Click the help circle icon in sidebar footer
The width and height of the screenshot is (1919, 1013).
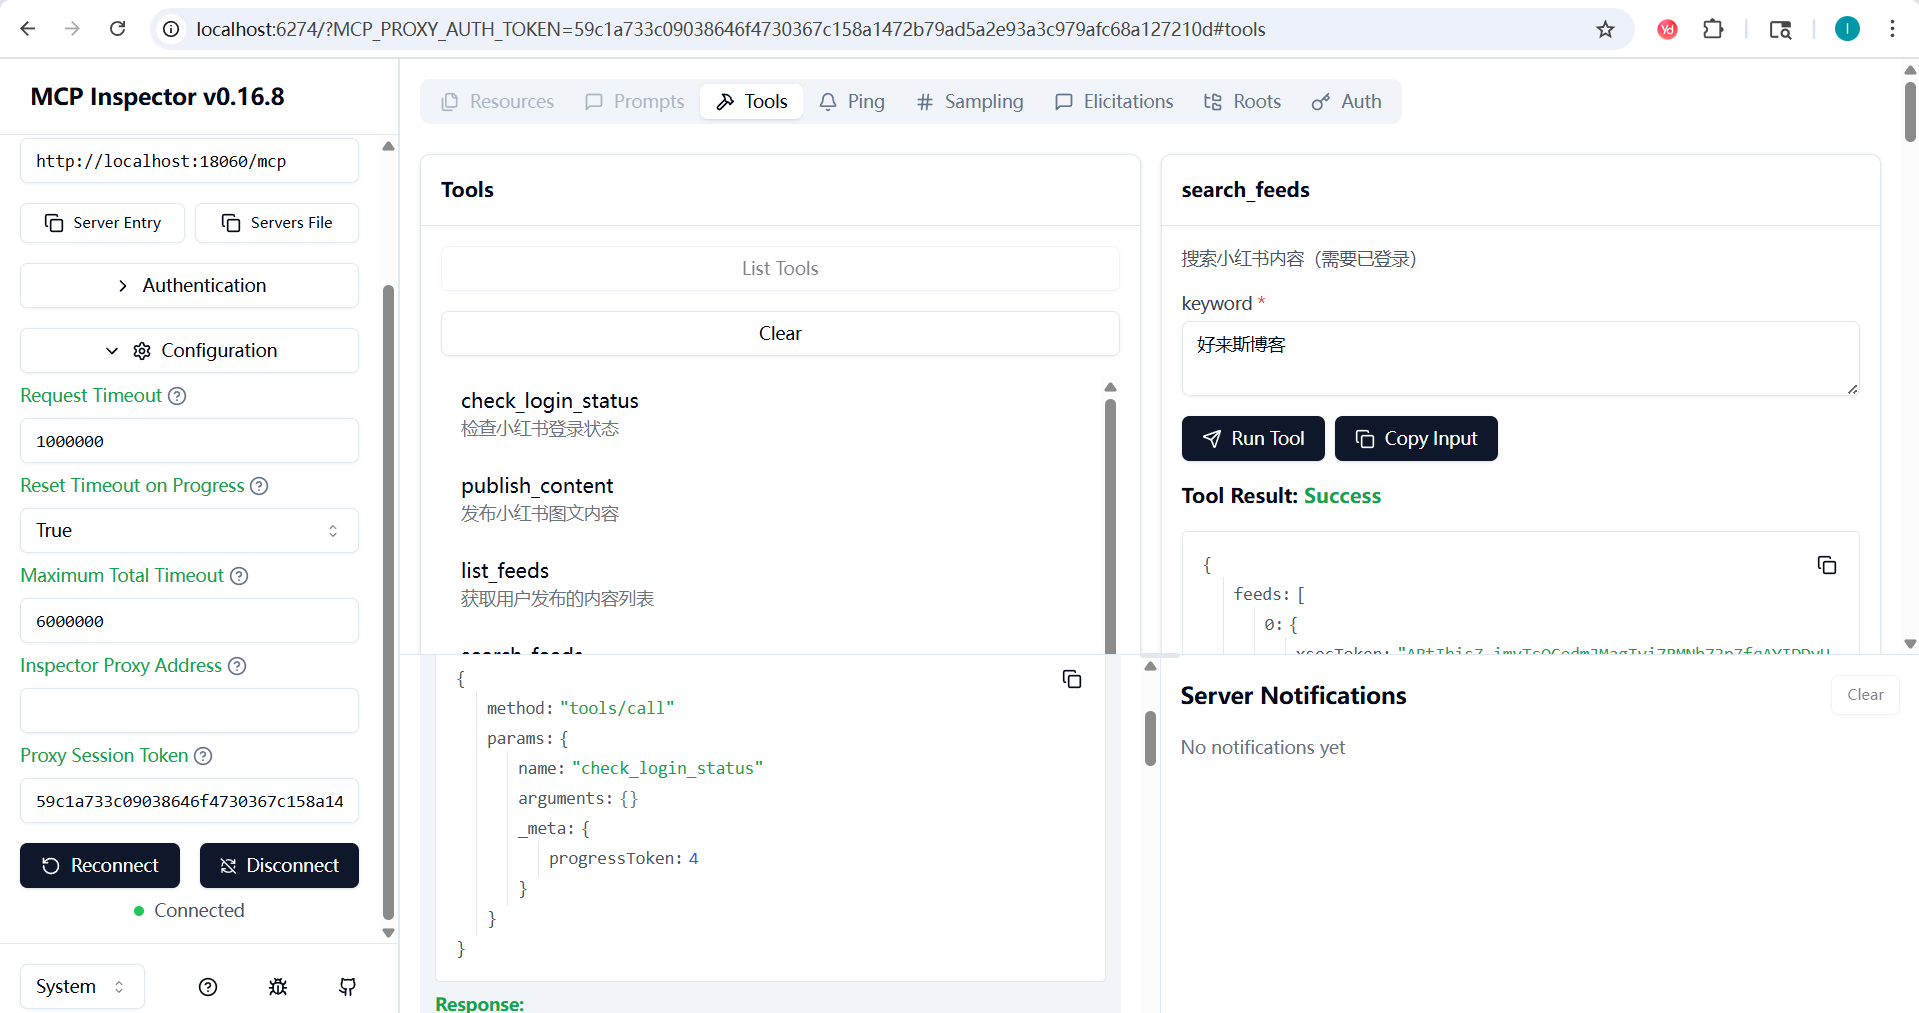click(x=208, y=987)
